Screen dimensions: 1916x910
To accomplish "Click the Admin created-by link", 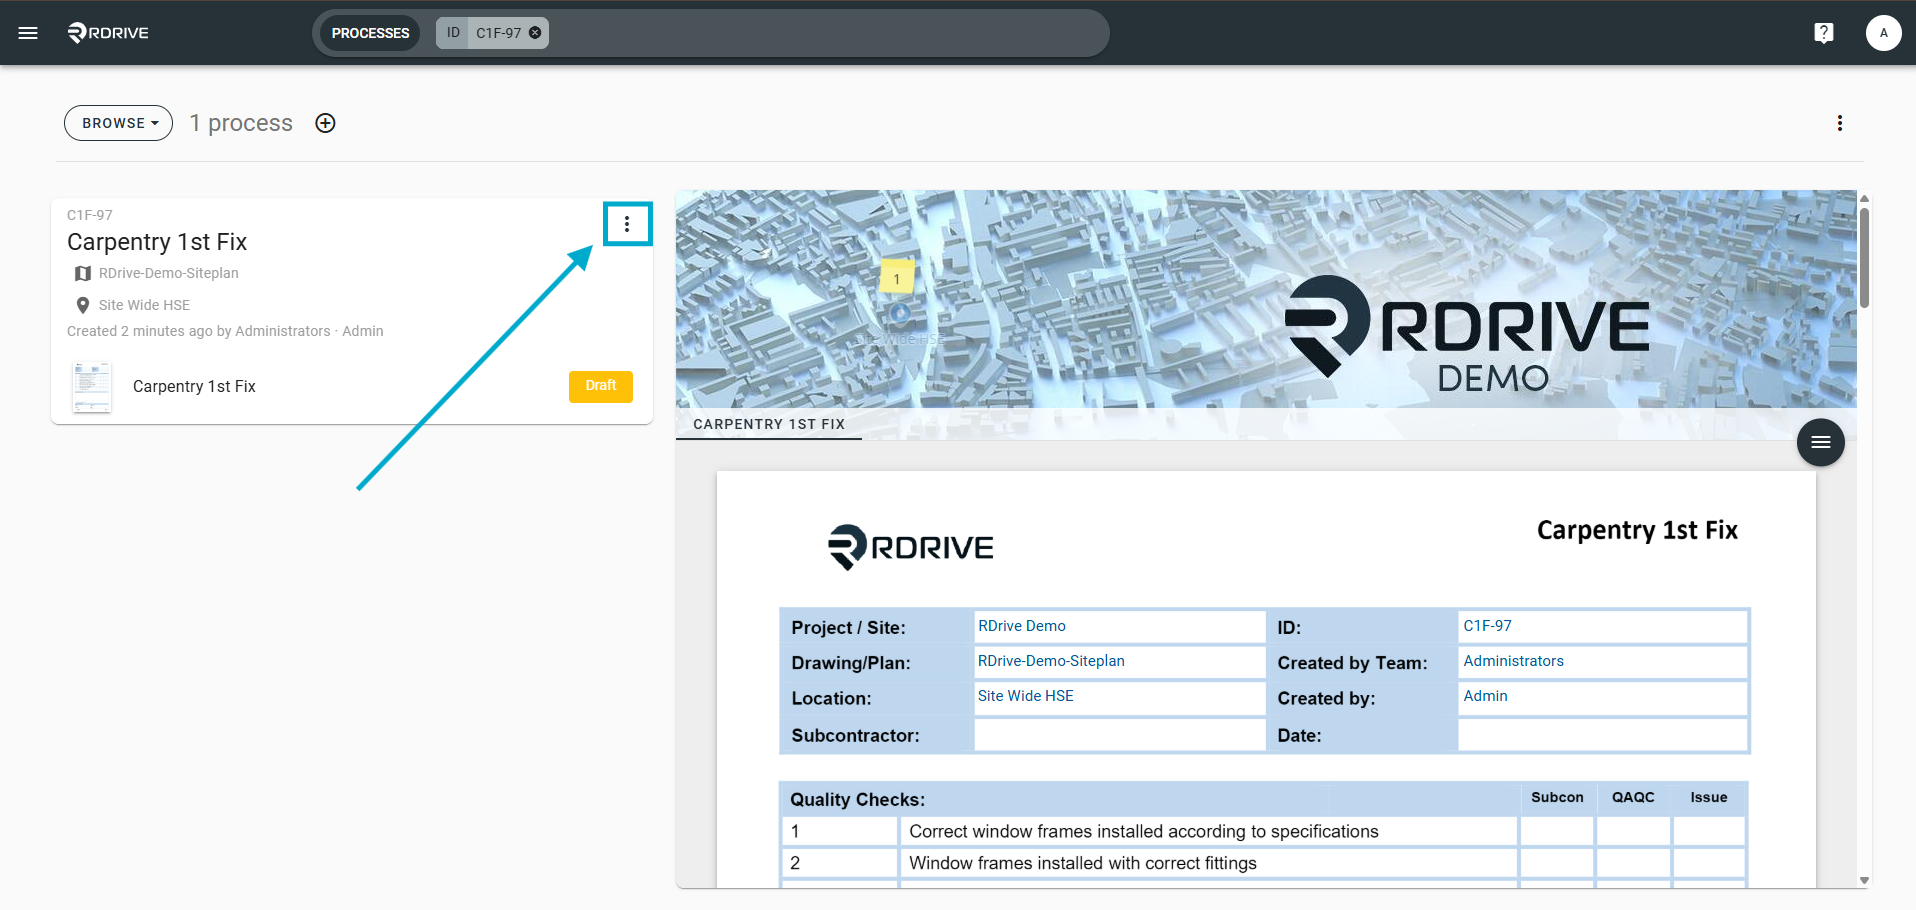I will [x=1485, y=696].
